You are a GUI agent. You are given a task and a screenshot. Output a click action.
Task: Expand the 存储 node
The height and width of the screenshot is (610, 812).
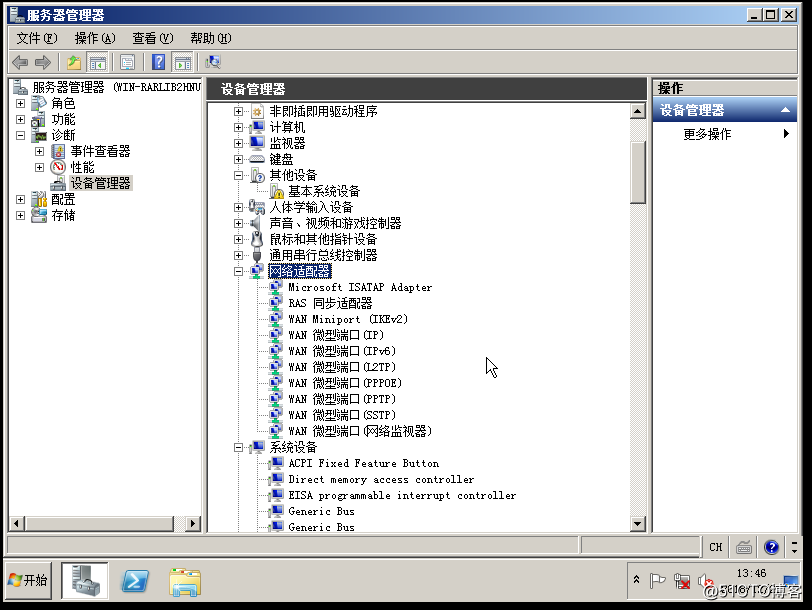coord(20,215)
